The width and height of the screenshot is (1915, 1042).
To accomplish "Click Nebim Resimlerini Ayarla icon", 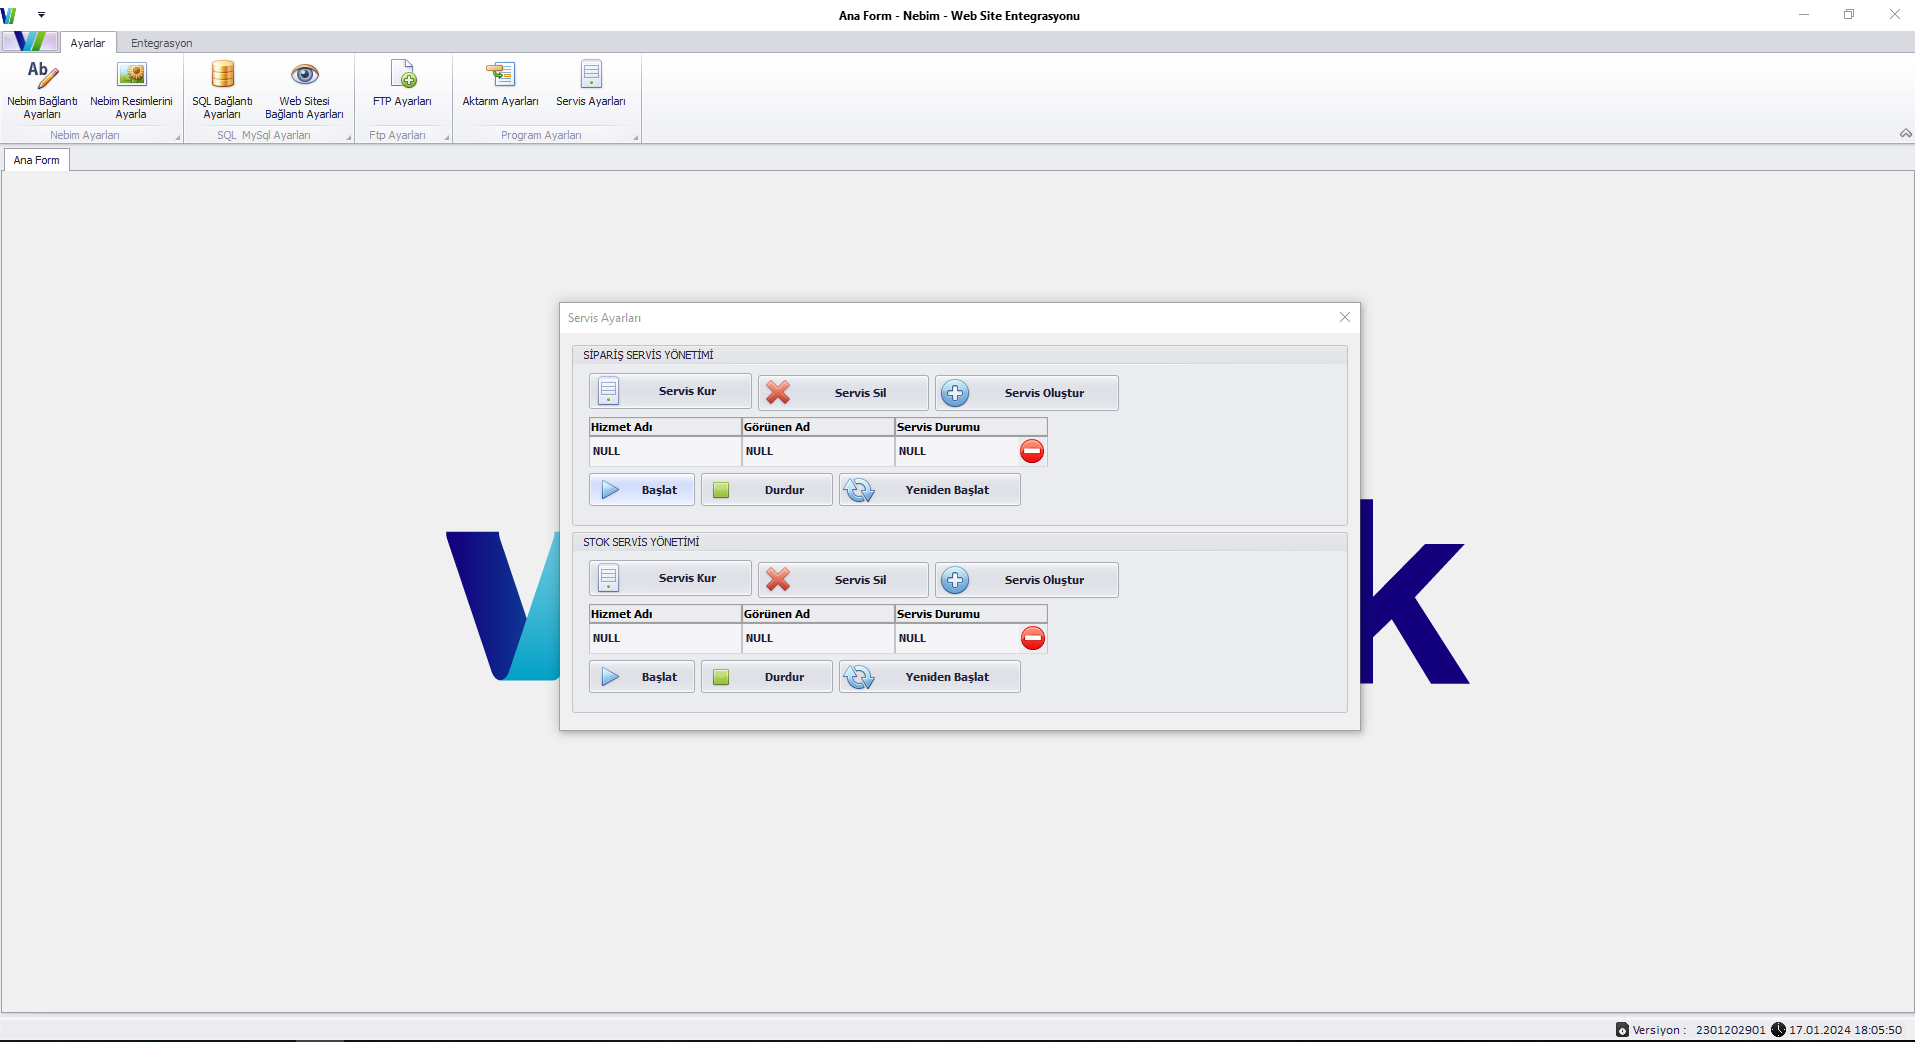I will 131,76.
